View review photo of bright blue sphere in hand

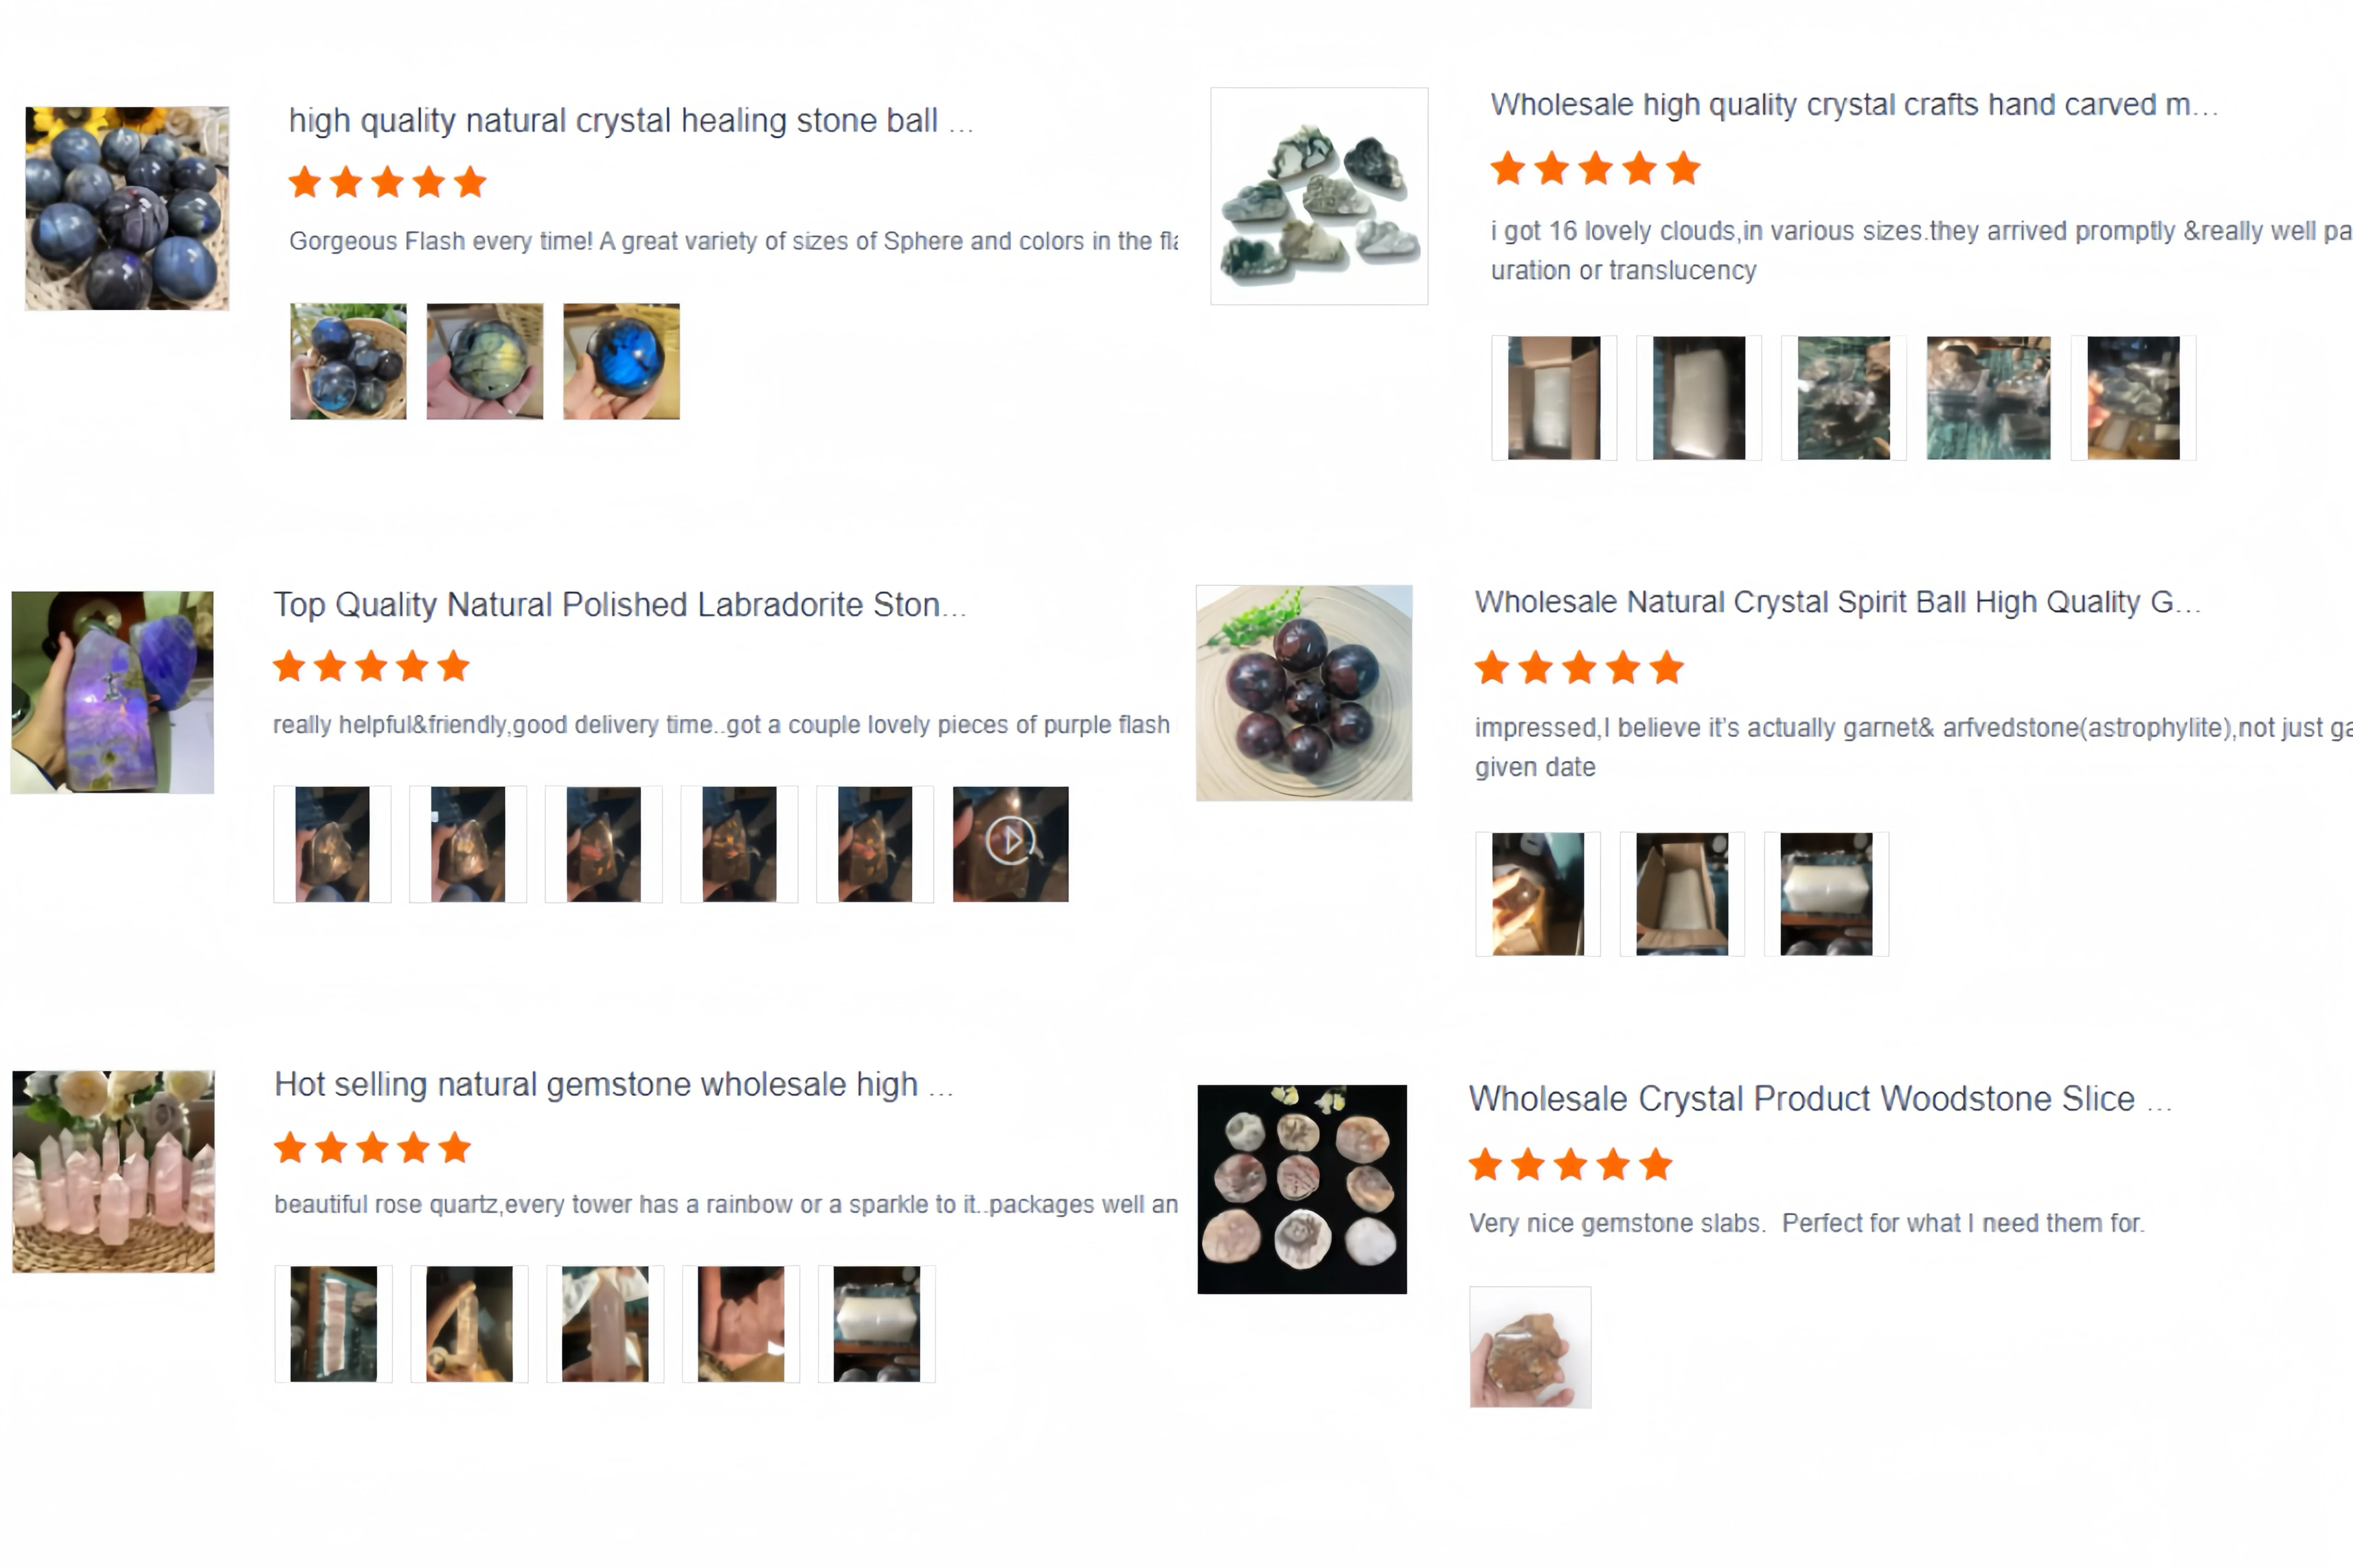pyautogui.click(x=621, y=361)
